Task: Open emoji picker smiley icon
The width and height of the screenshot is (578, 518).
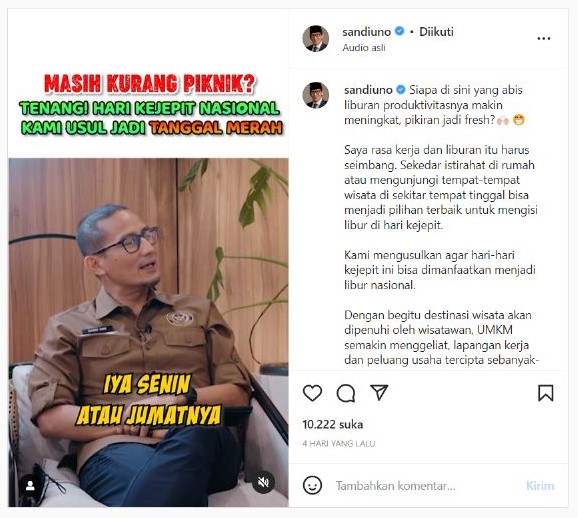Action: (x=312, y=485)
